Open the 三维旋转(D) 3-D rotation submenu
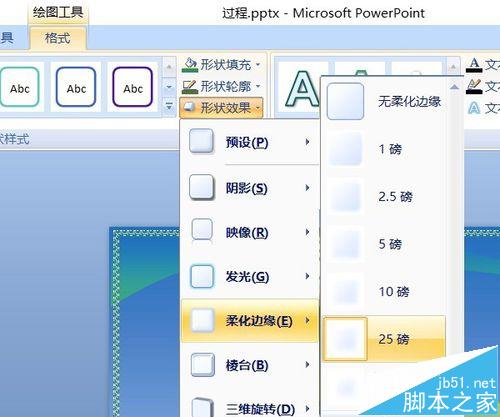Image resolution: width=500 pixels, height=417 pixels. pyautogui.click(x=250, y=407)
